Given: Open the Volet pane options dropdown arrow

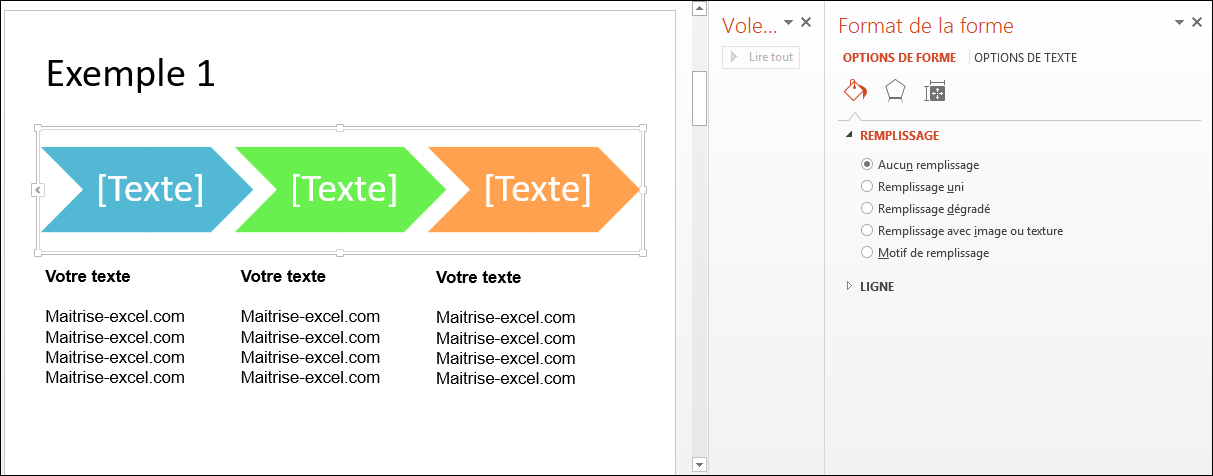Looking at the screenshot, I should click(x=788, y=22).
